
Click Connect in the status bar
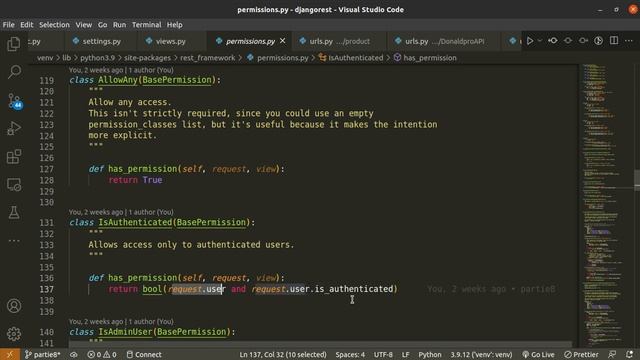pos(144,354)
